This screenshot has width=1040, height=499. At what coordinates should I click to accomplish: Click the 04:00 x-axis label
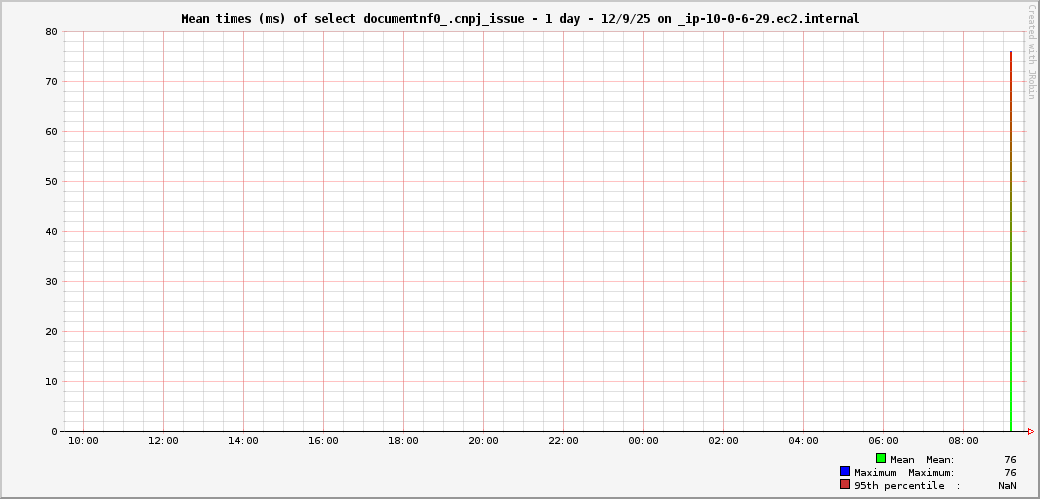pyautogui.click(x=803, y=441)
